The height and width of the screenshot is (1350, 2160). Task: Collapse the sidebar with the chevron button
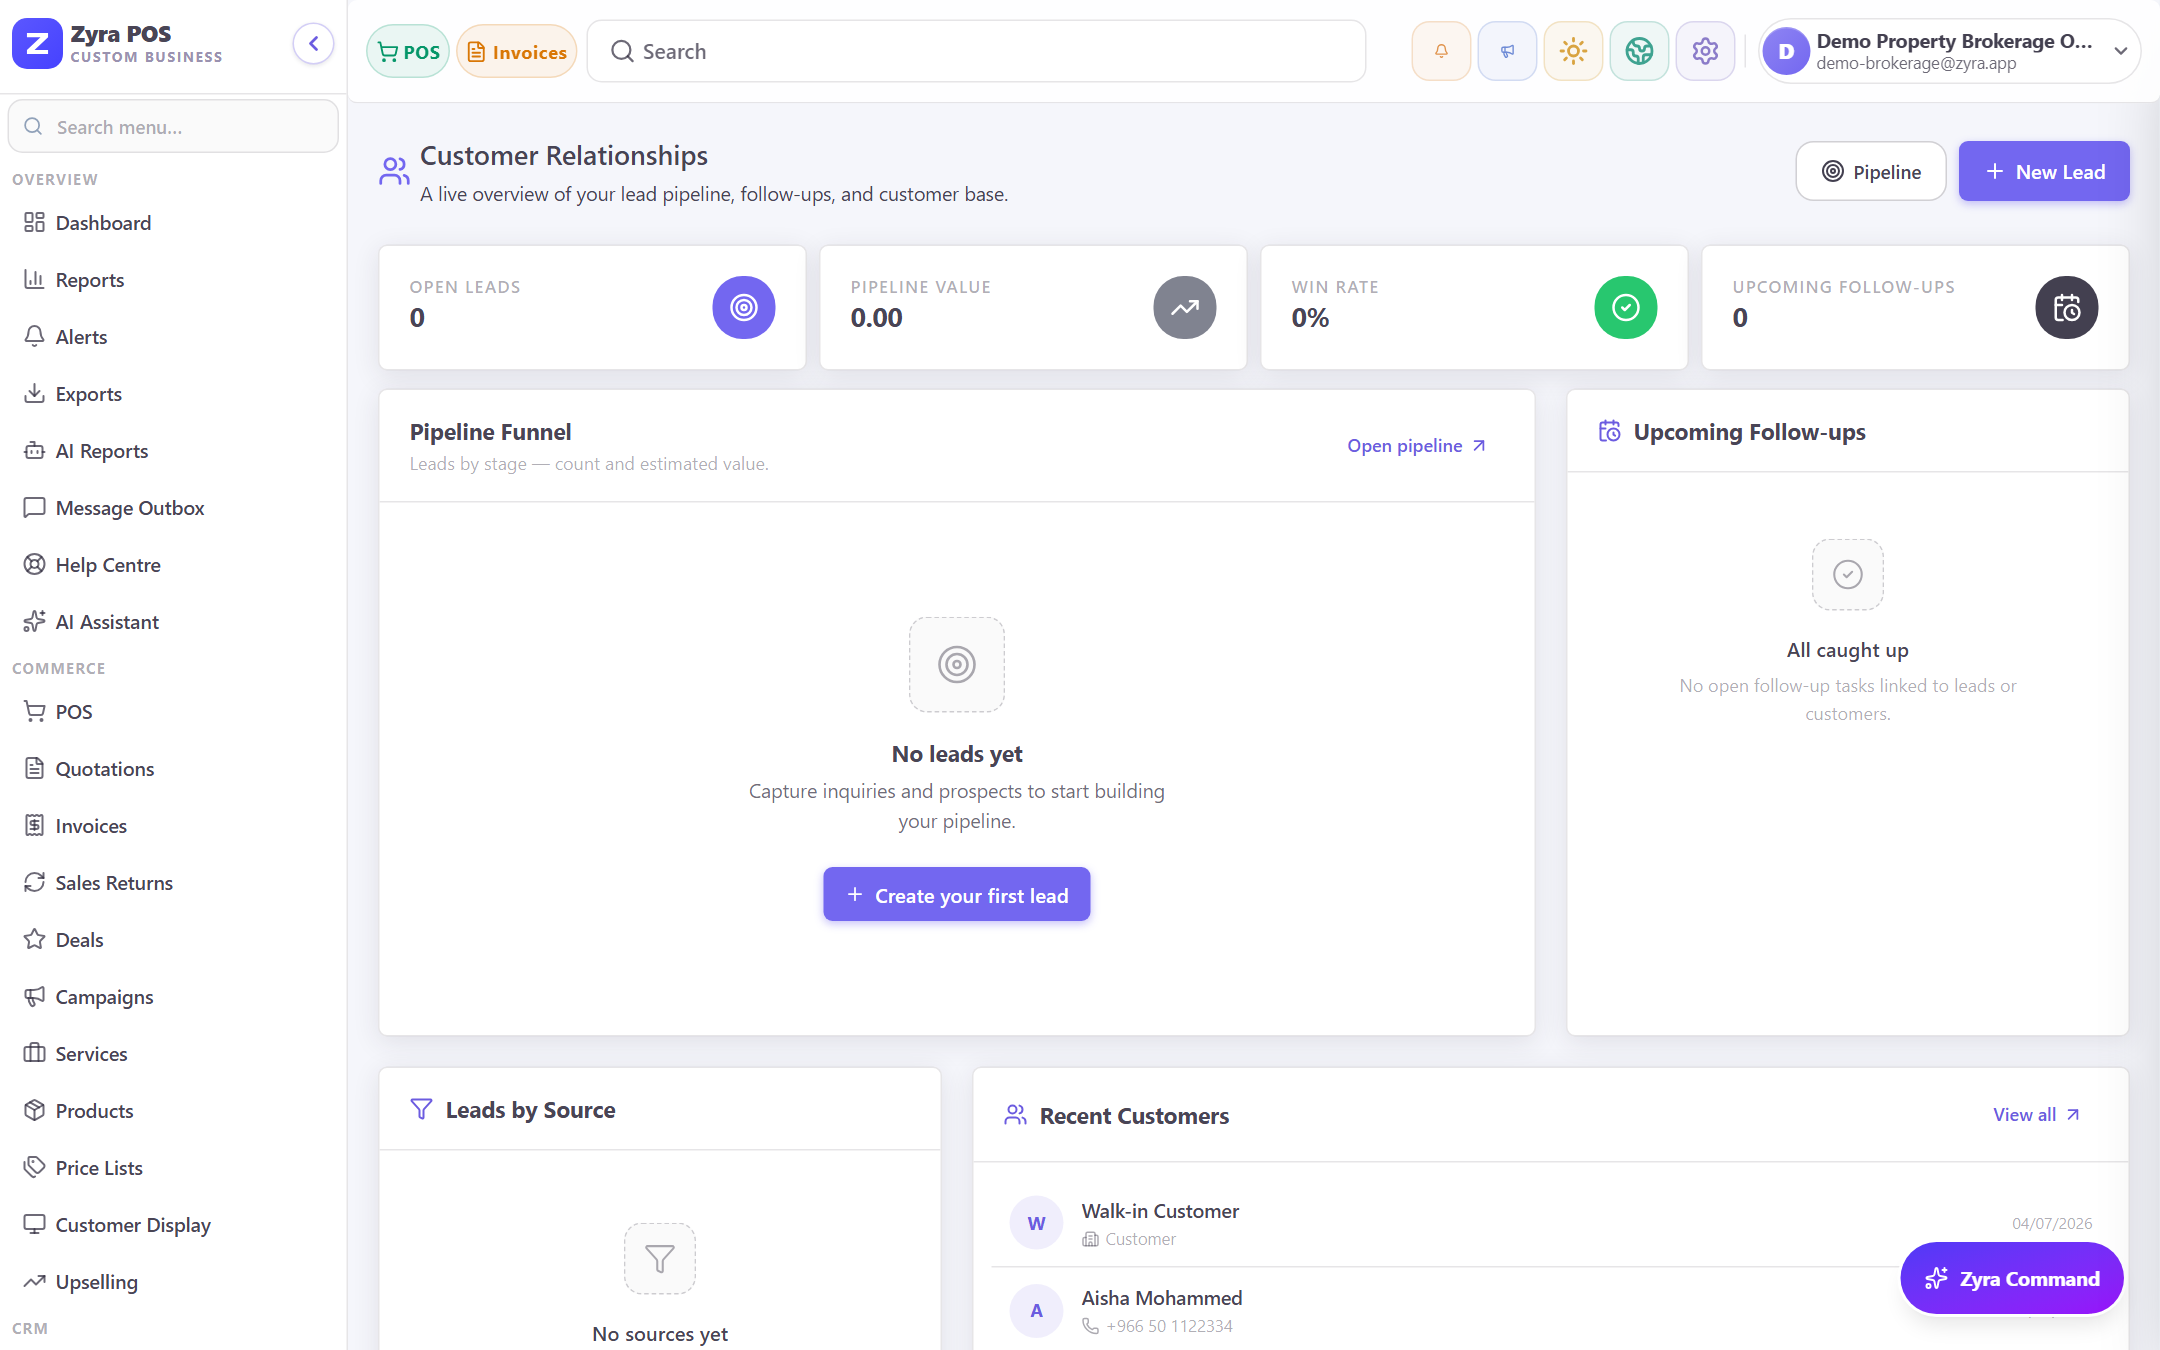click(313, 44)
